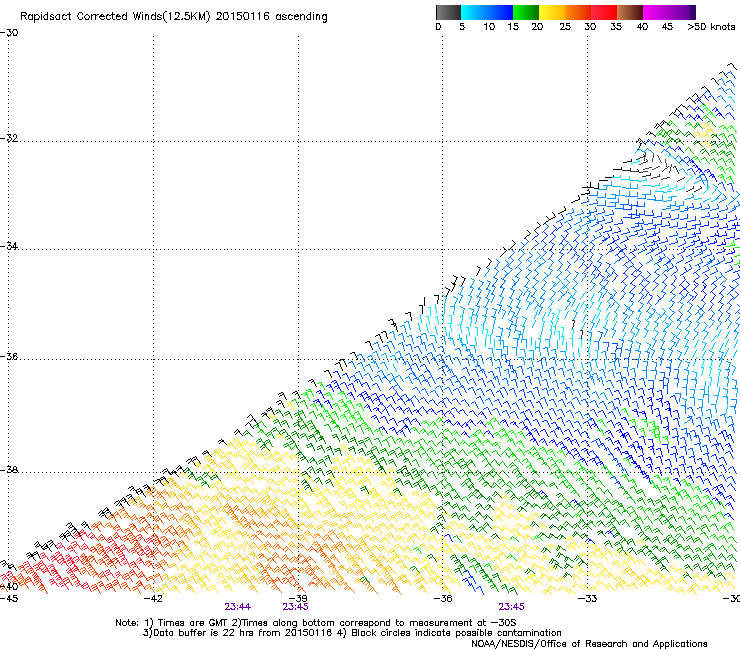
Task: Click the date text '20150116 ascending' in title
Action: click(271, 17)
